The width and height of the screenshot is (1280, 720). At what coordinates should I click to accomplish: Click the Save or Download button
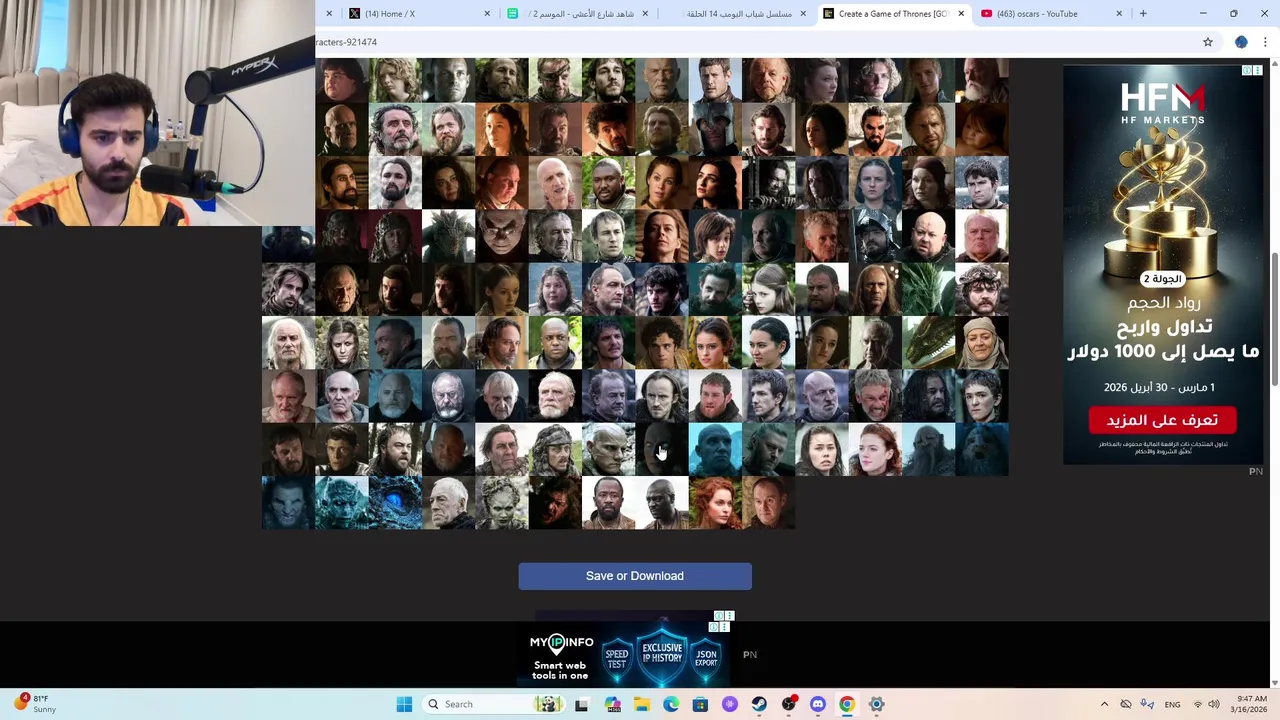pos(635,576)
